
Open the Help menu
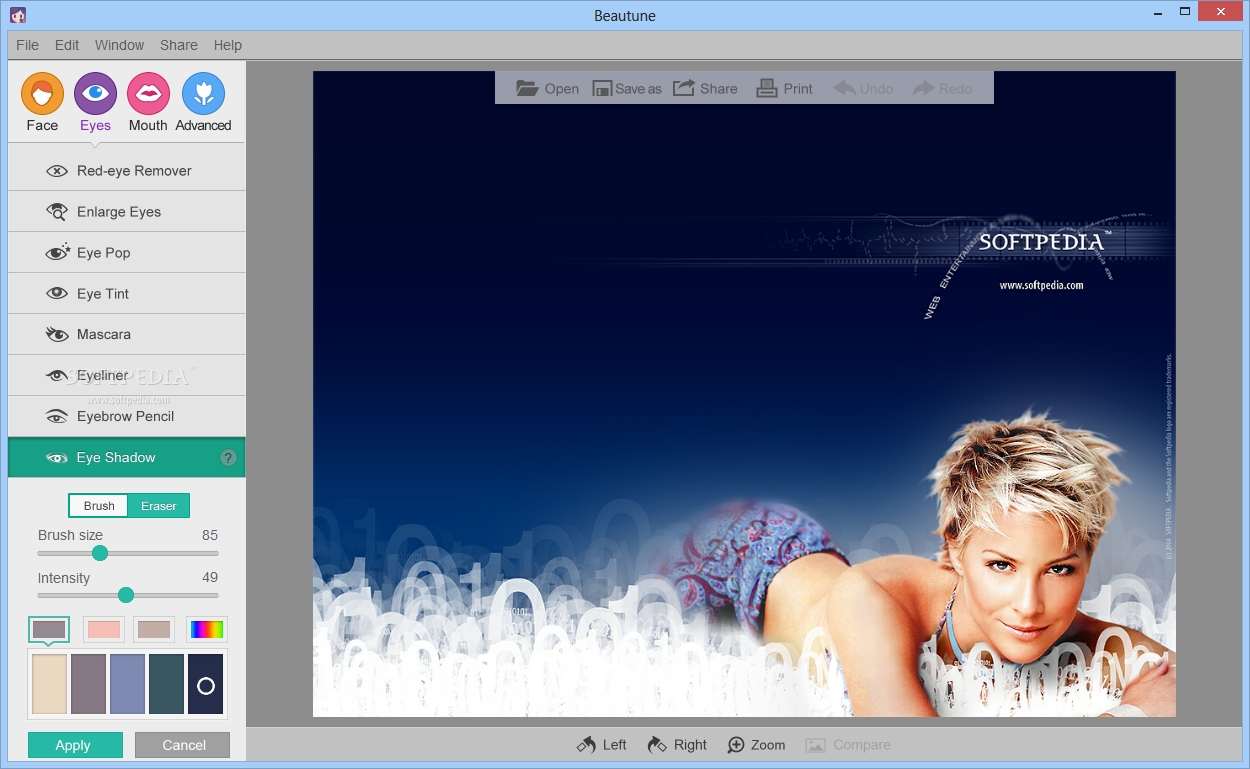(228, 45)
